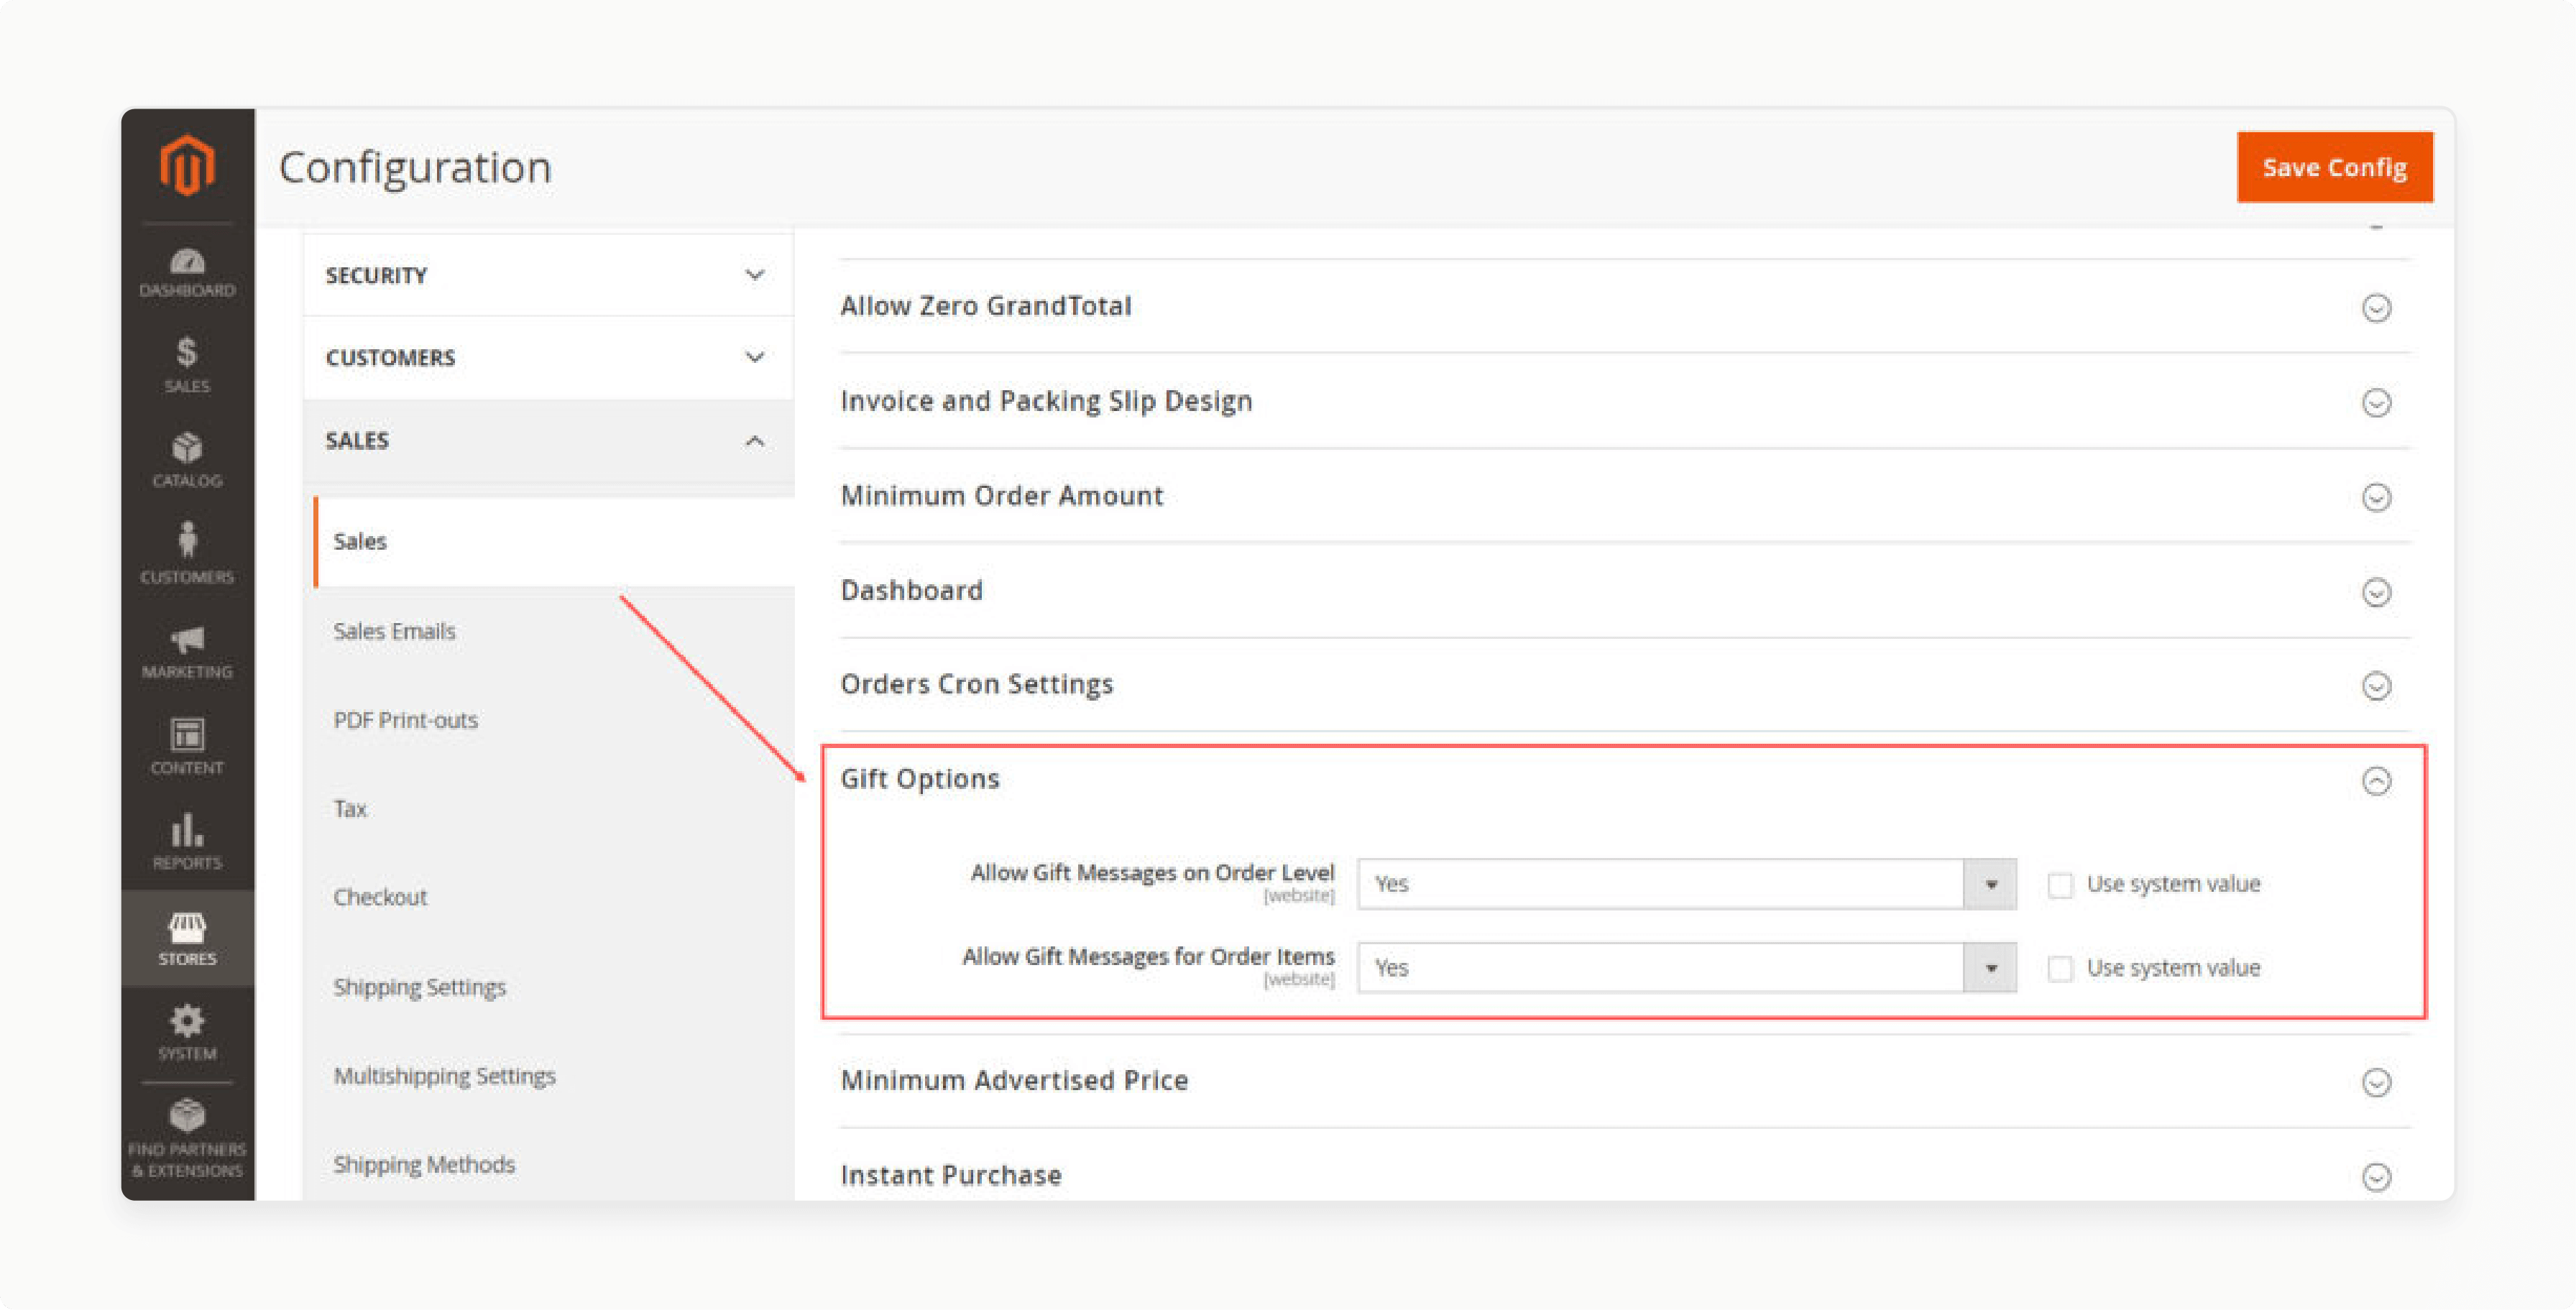Expand the Customers configuration group
2576x1310 pixels.
pyautogui.click(x=548, y=358)
